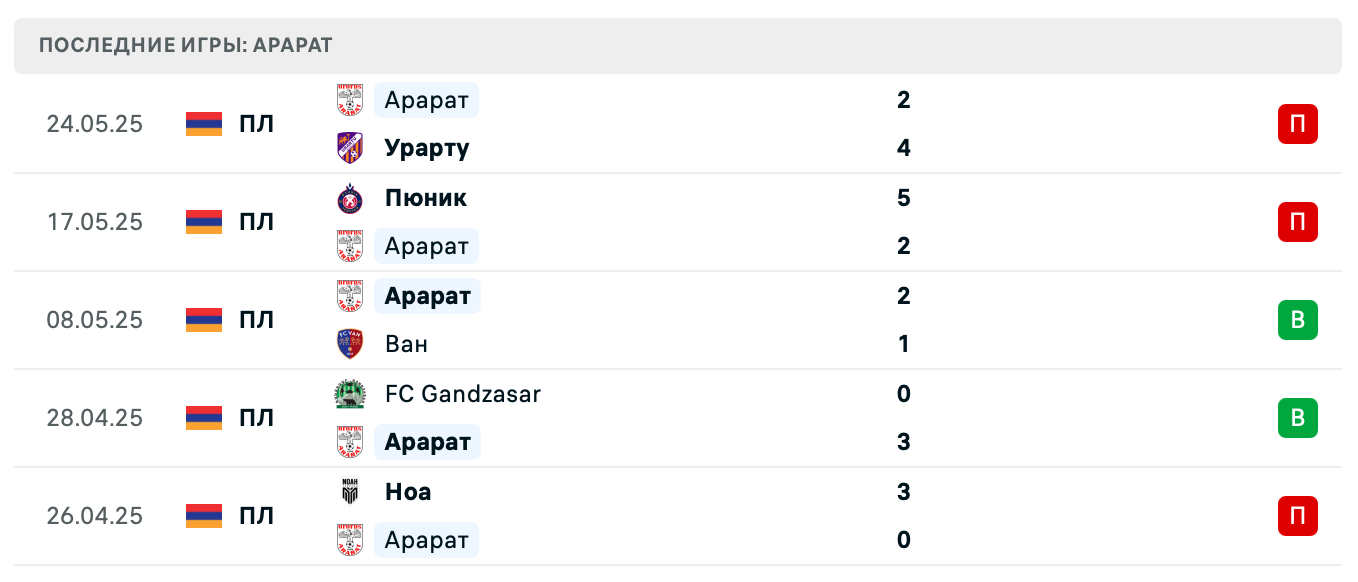Select the ПОСЛЕДНИЕ ИГРЫ: АРАРАТ header
The image size is (1358, 582).
pyautogui.click(x=184, y=45)
